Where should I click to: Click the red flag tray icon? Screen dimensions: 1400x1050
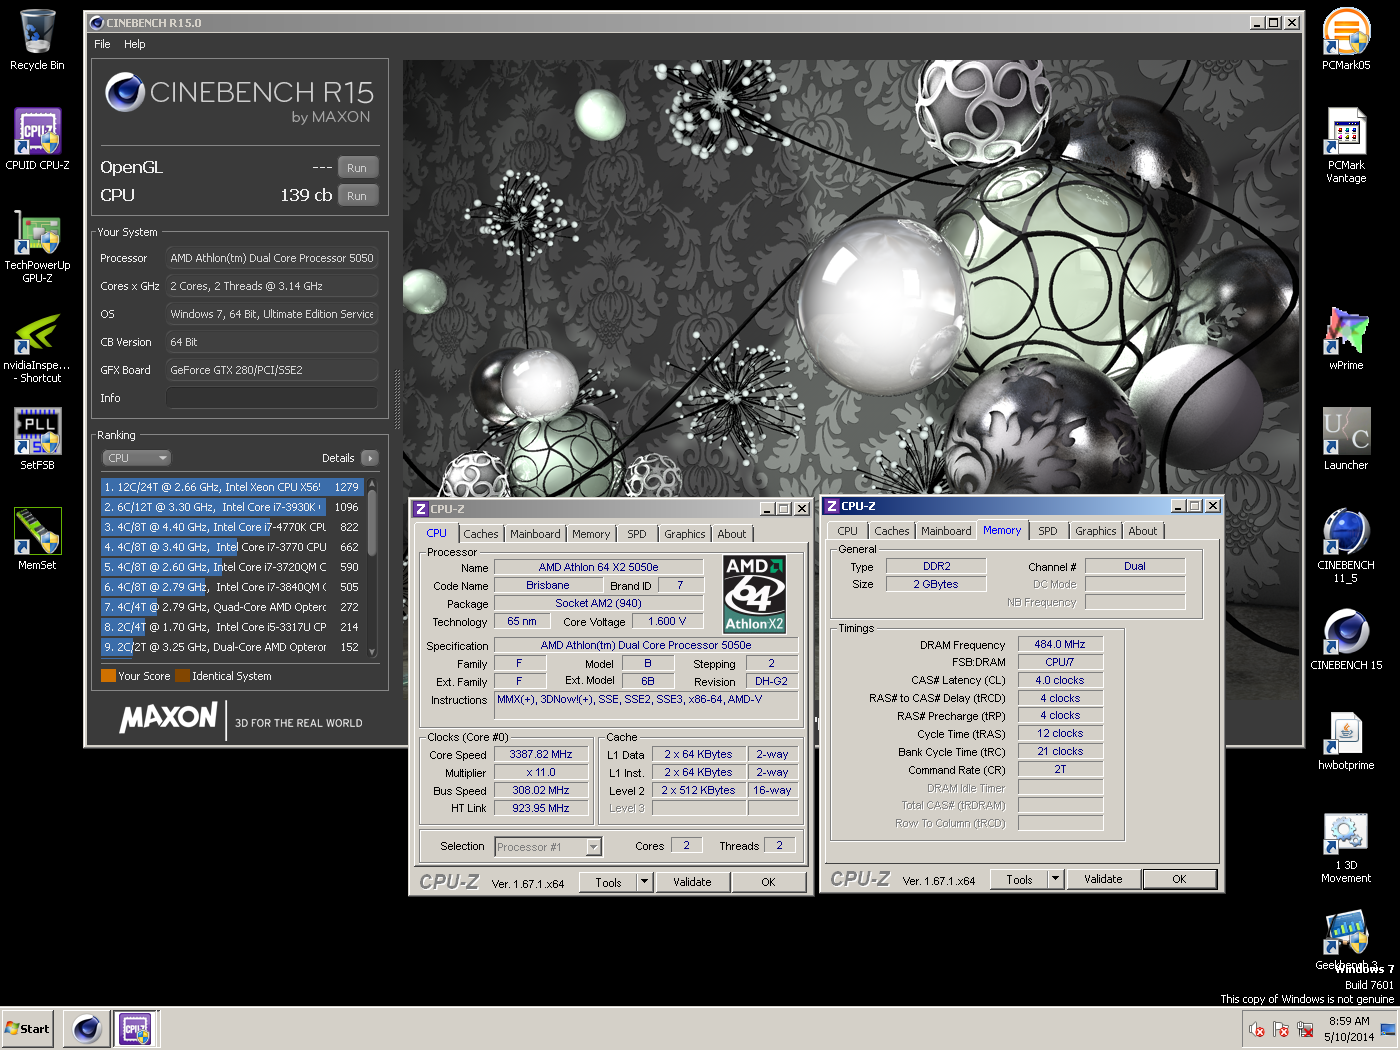tap(1281, 1029)
